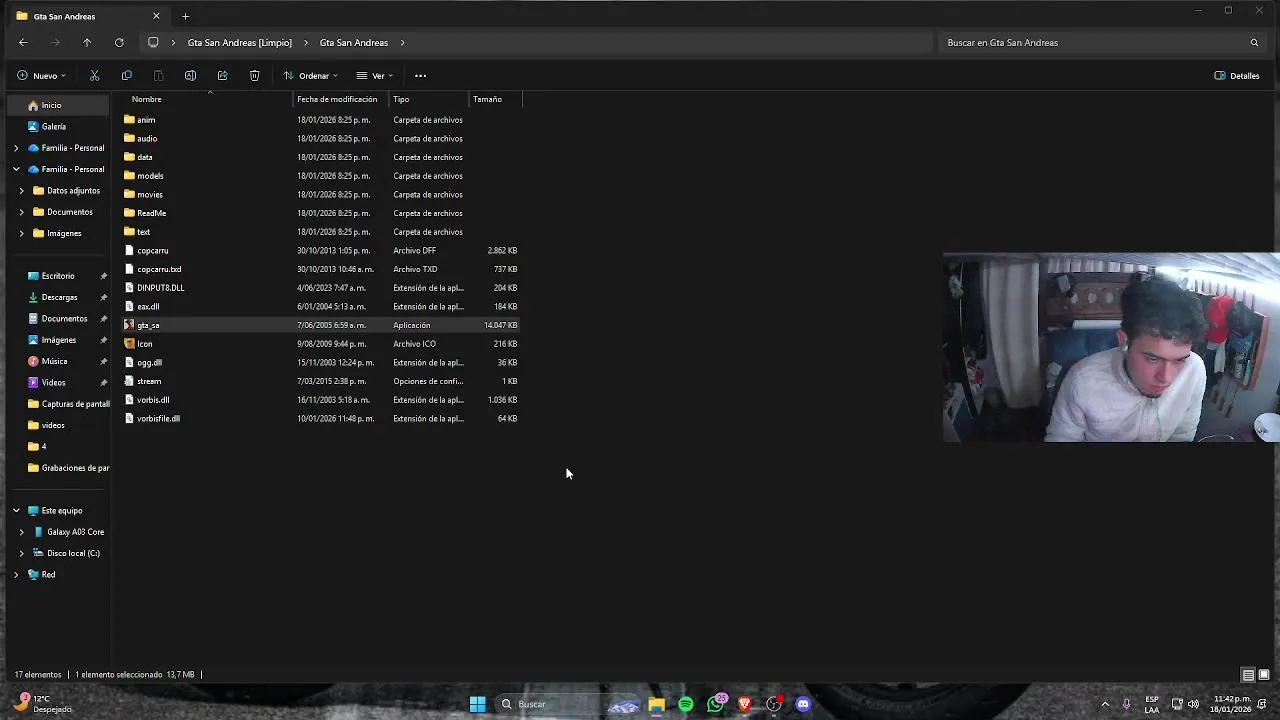Switch to large thumbnails view icon in status bar
The width and height of the screenshot is (1280, 720).
tap(1264, 675)
